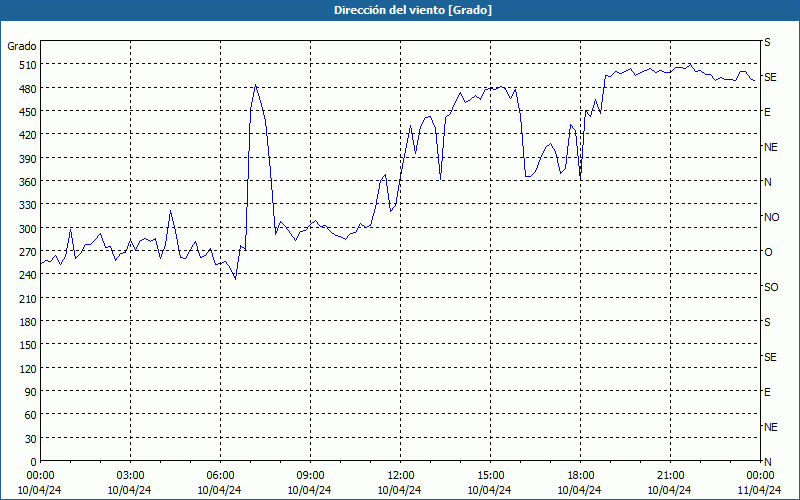800x500 pixels.
Task: Click the 15:00 time axis label
Action: pyautogui.click(x=490, y=476)
